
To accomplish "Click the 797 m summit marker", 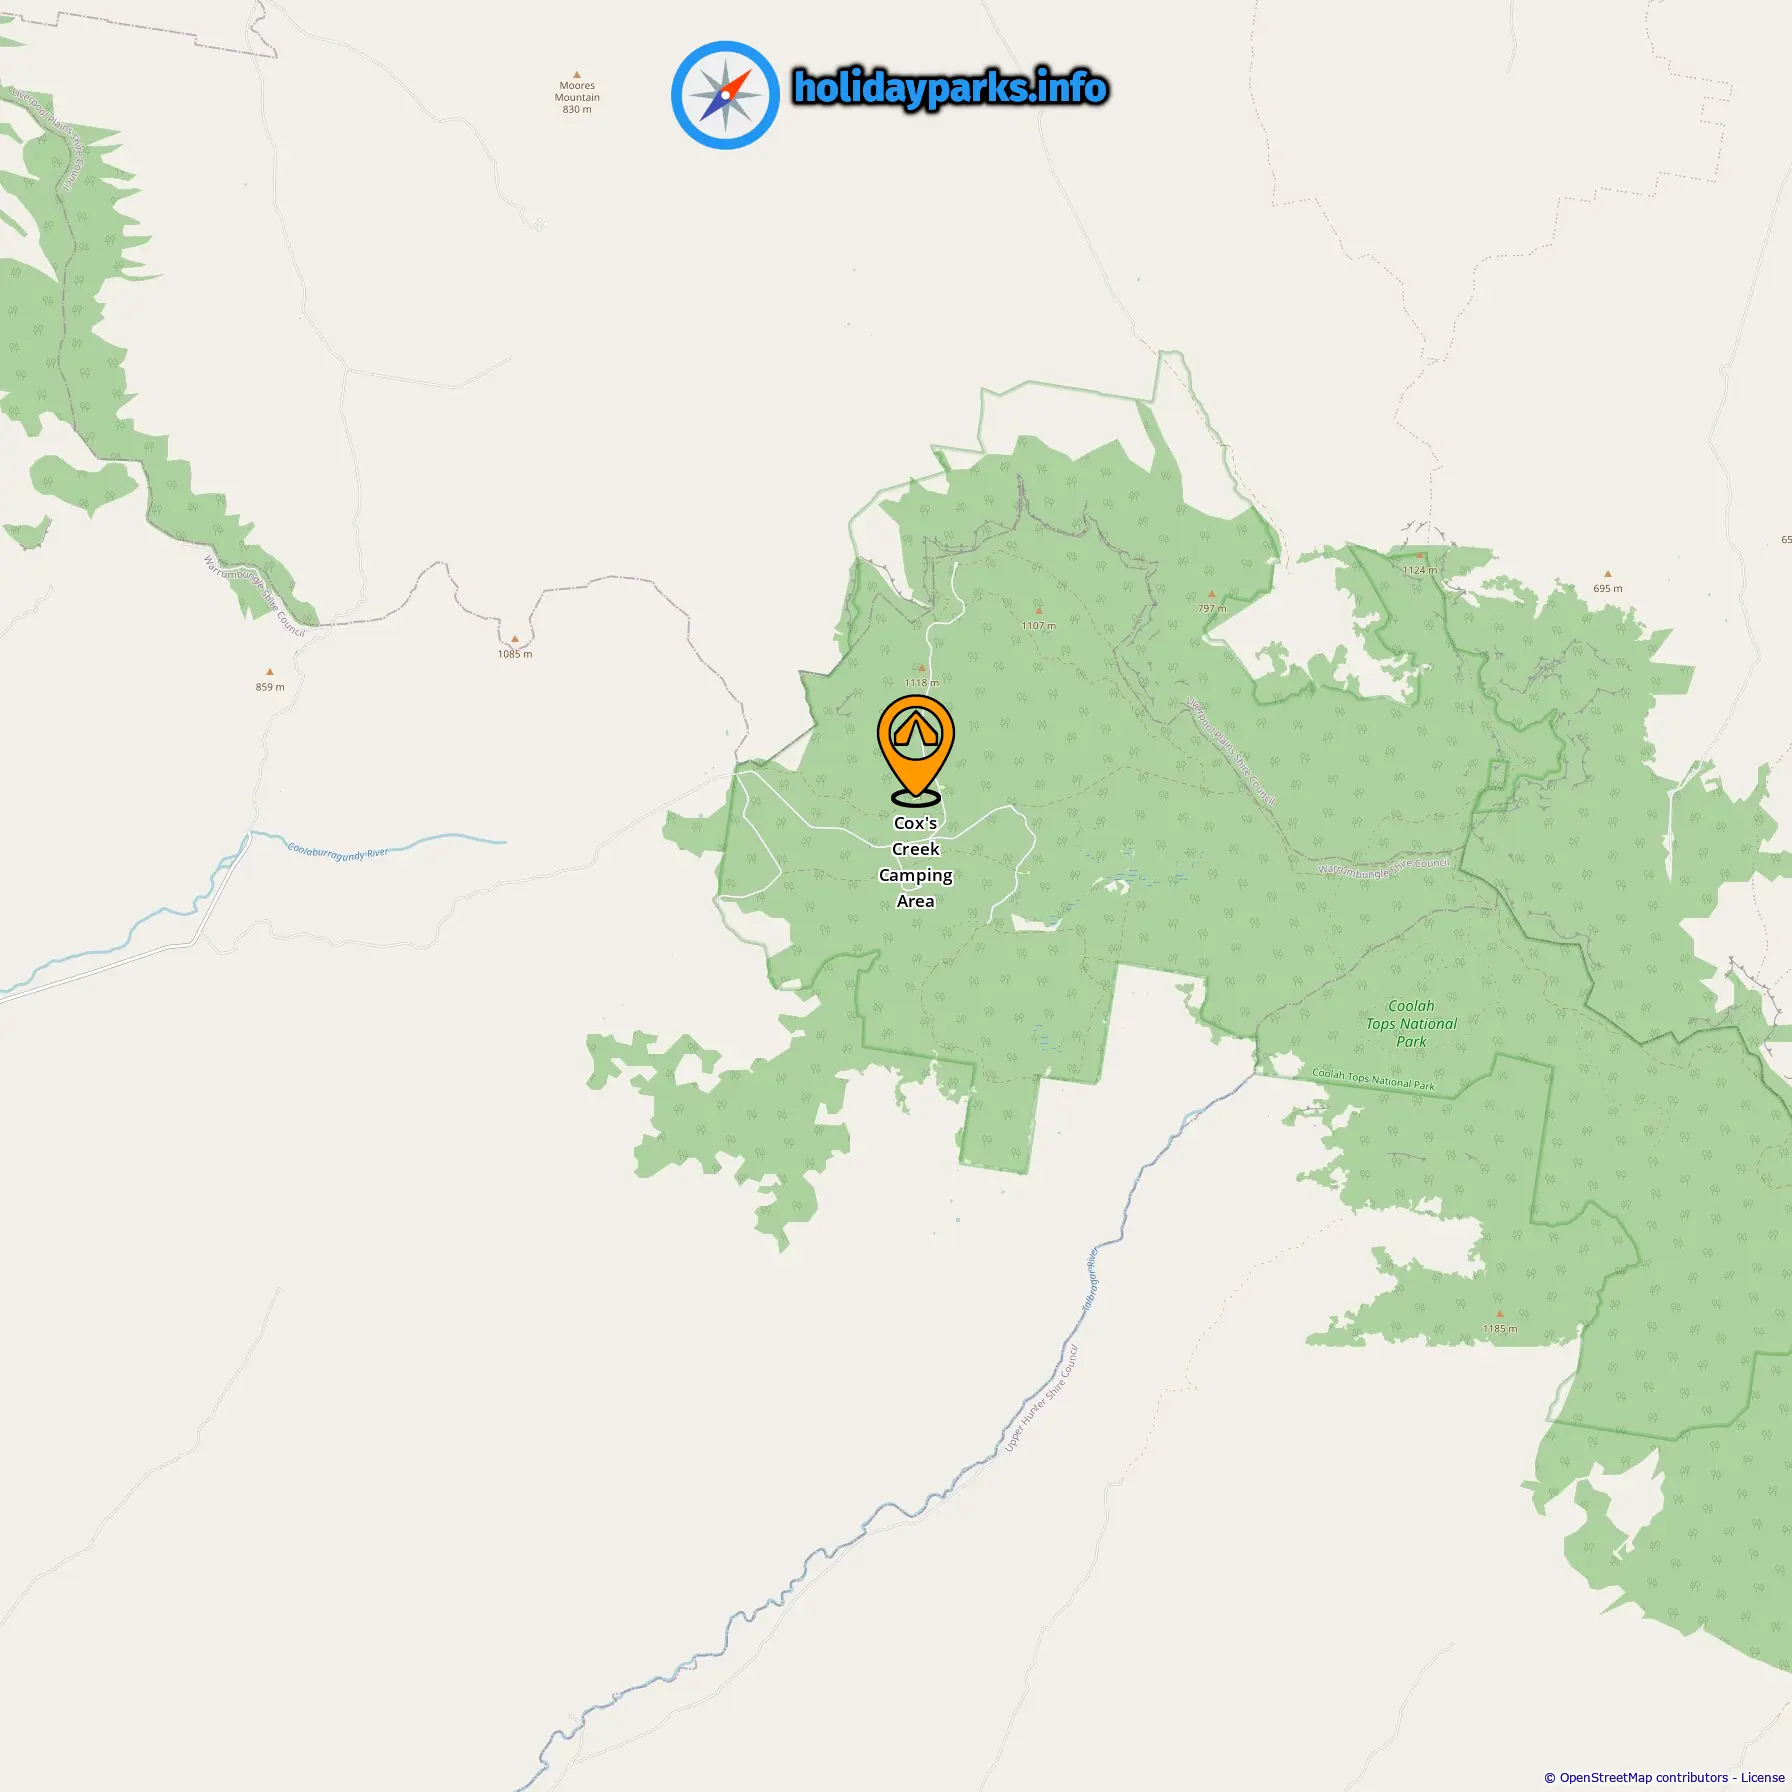I will pos(1212,594).
